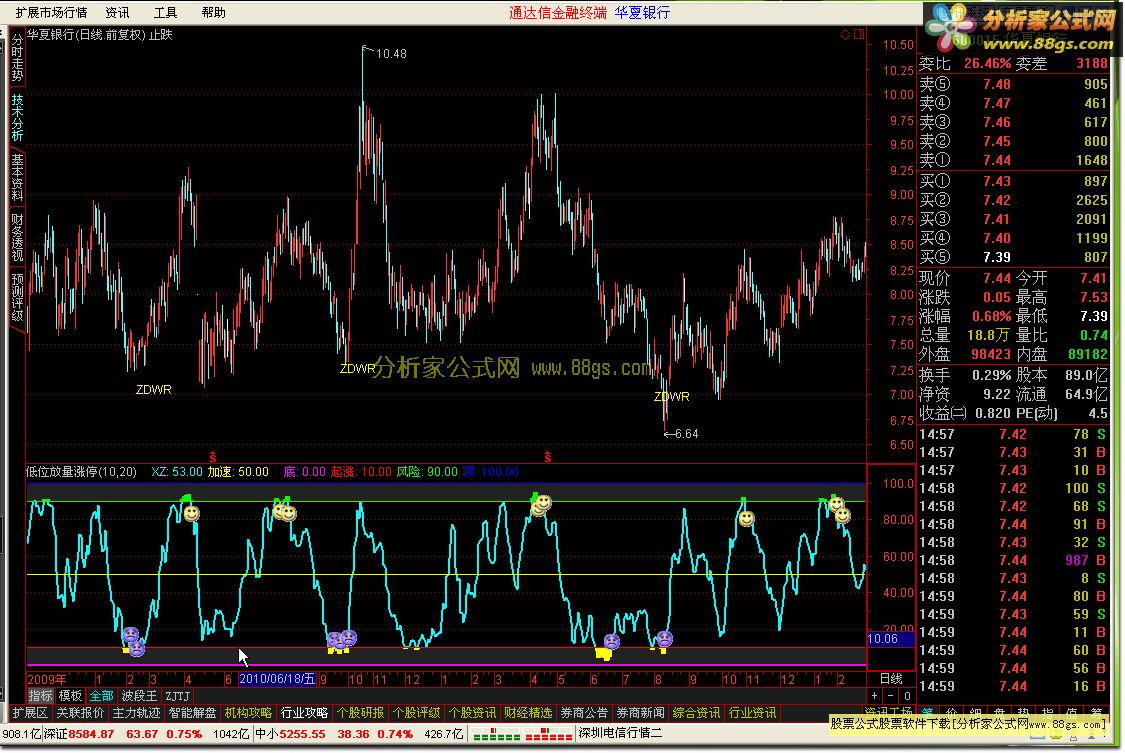Click the second red $ marker under chart
This screenshot has width=1125, height=753.
[x=547, y=457]
